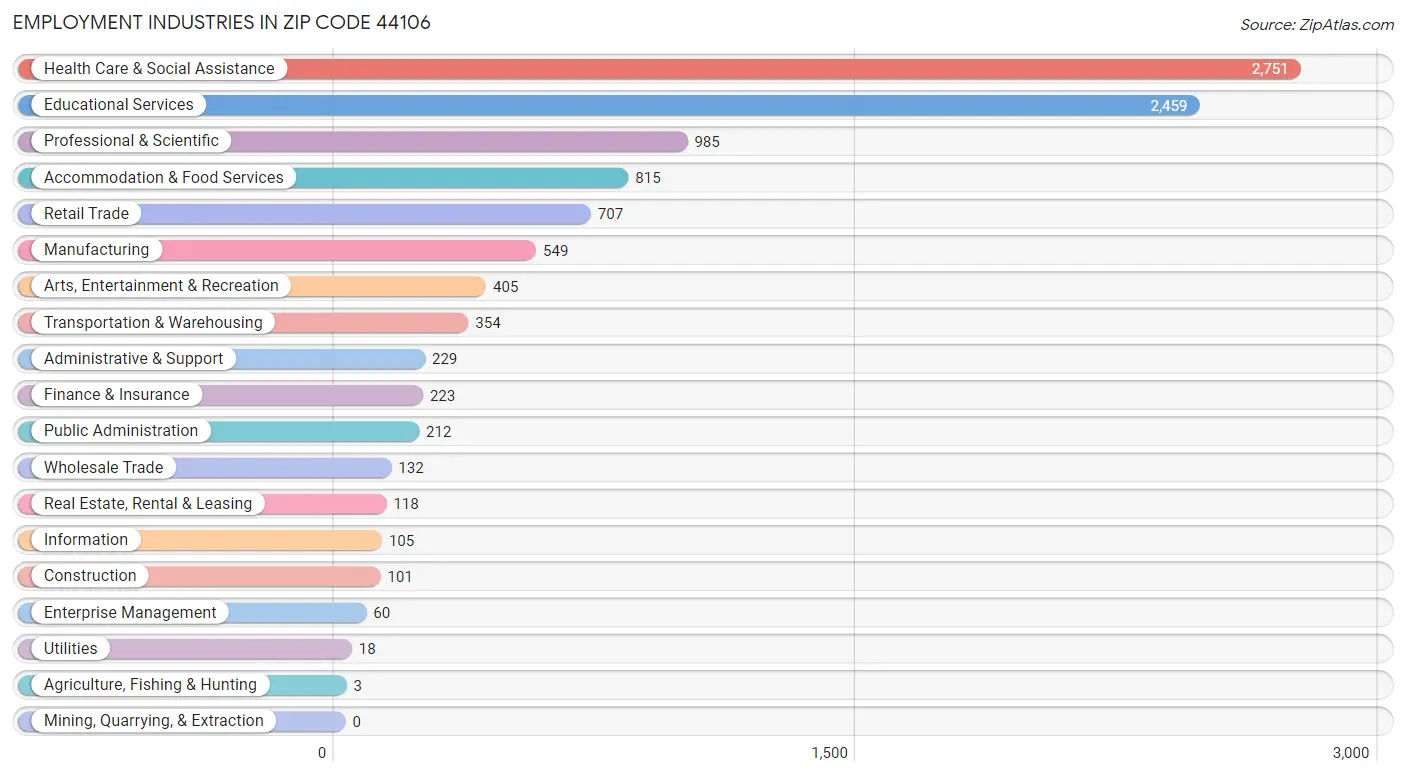Viewport: 1406px width, 776px height.
Task: Click the Retail Trade label
Action: (86, 214)
